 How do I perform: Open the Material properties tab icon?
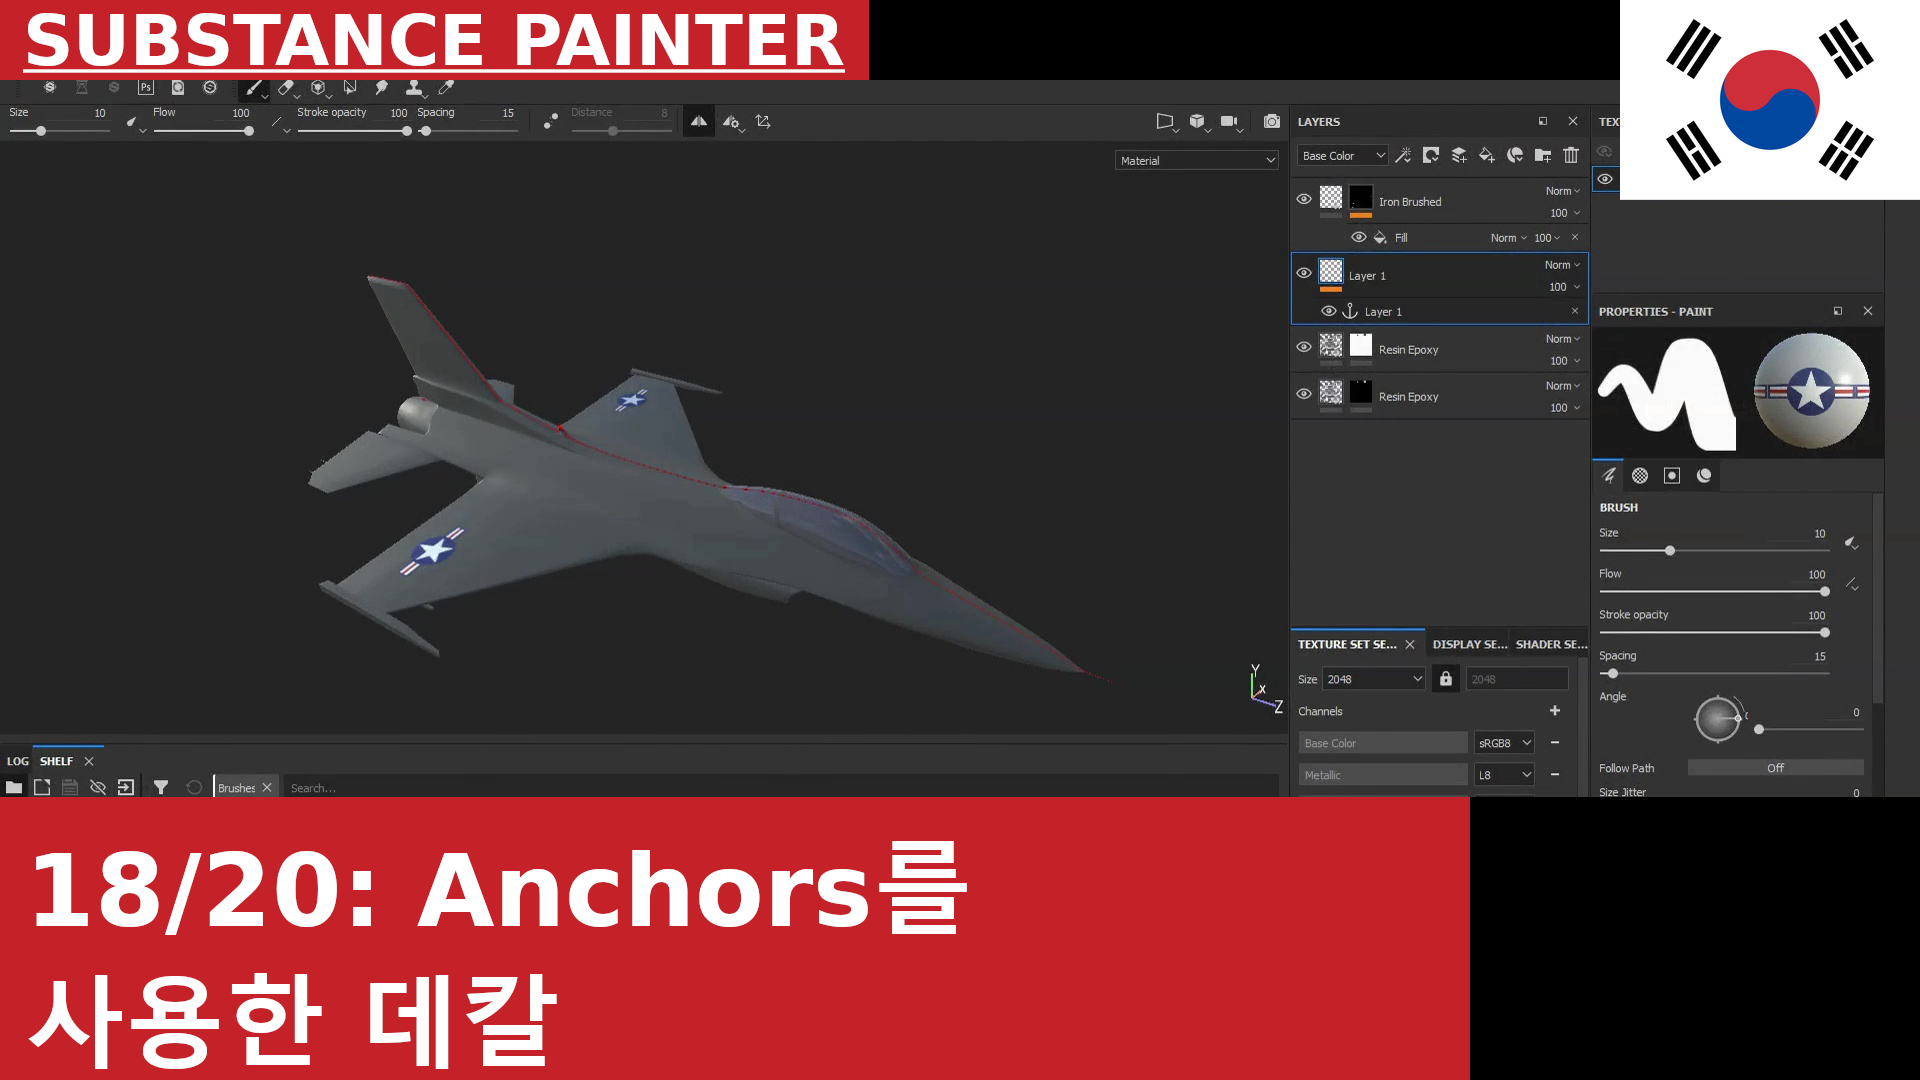click(x=1704, y=475)
